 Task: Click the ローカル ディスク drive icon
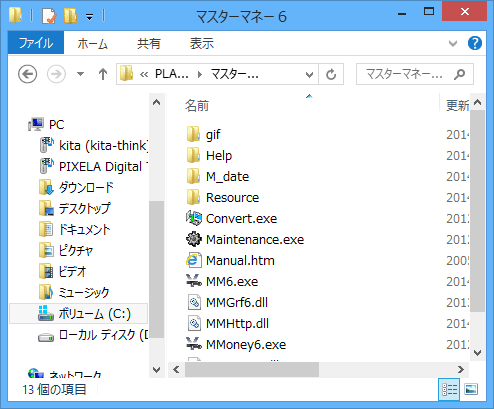46,337
